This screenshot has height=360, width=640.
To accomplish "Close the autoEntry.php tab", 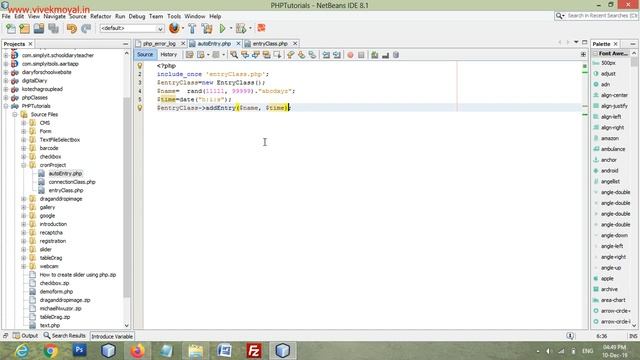I will pos(238,43).
